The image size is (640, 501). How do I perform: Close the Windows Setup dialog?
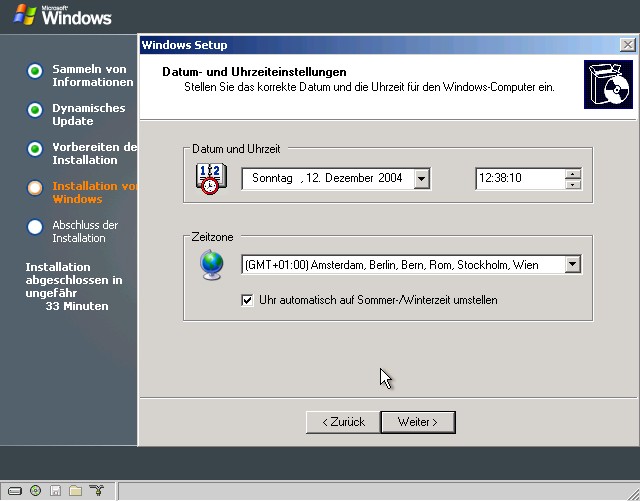tap(628, 45)
